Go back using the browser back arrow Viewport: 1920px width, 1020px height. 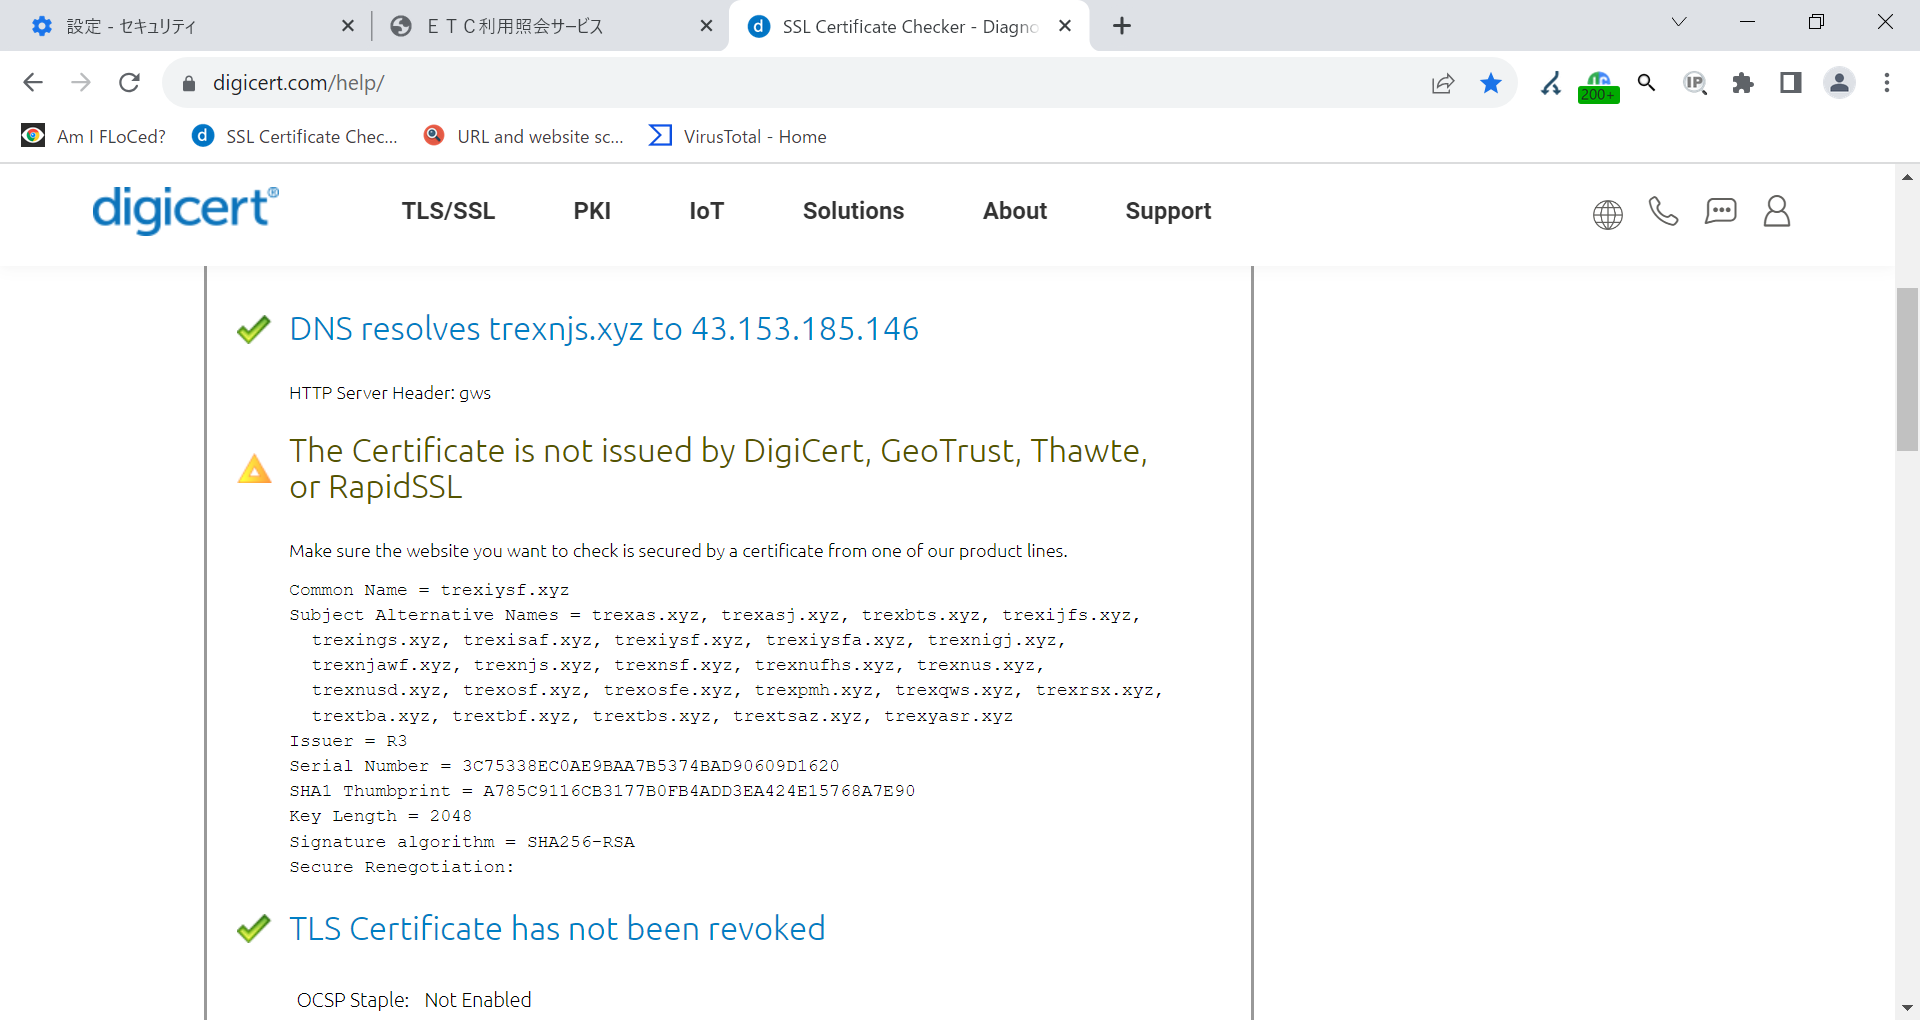tap(33, 83)
